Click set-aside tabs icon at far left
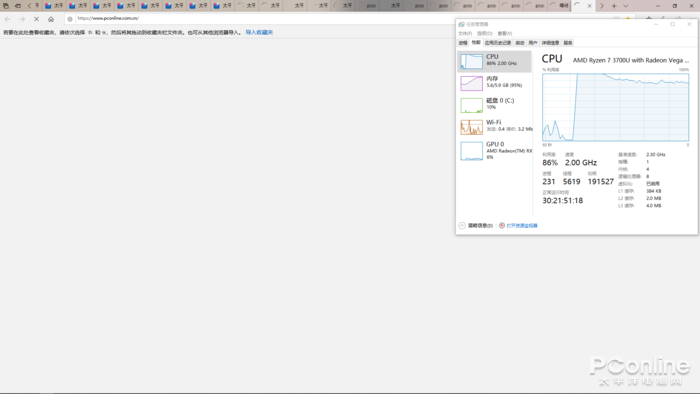The height and width of the screenshot is (394, 700). (6, 6)
